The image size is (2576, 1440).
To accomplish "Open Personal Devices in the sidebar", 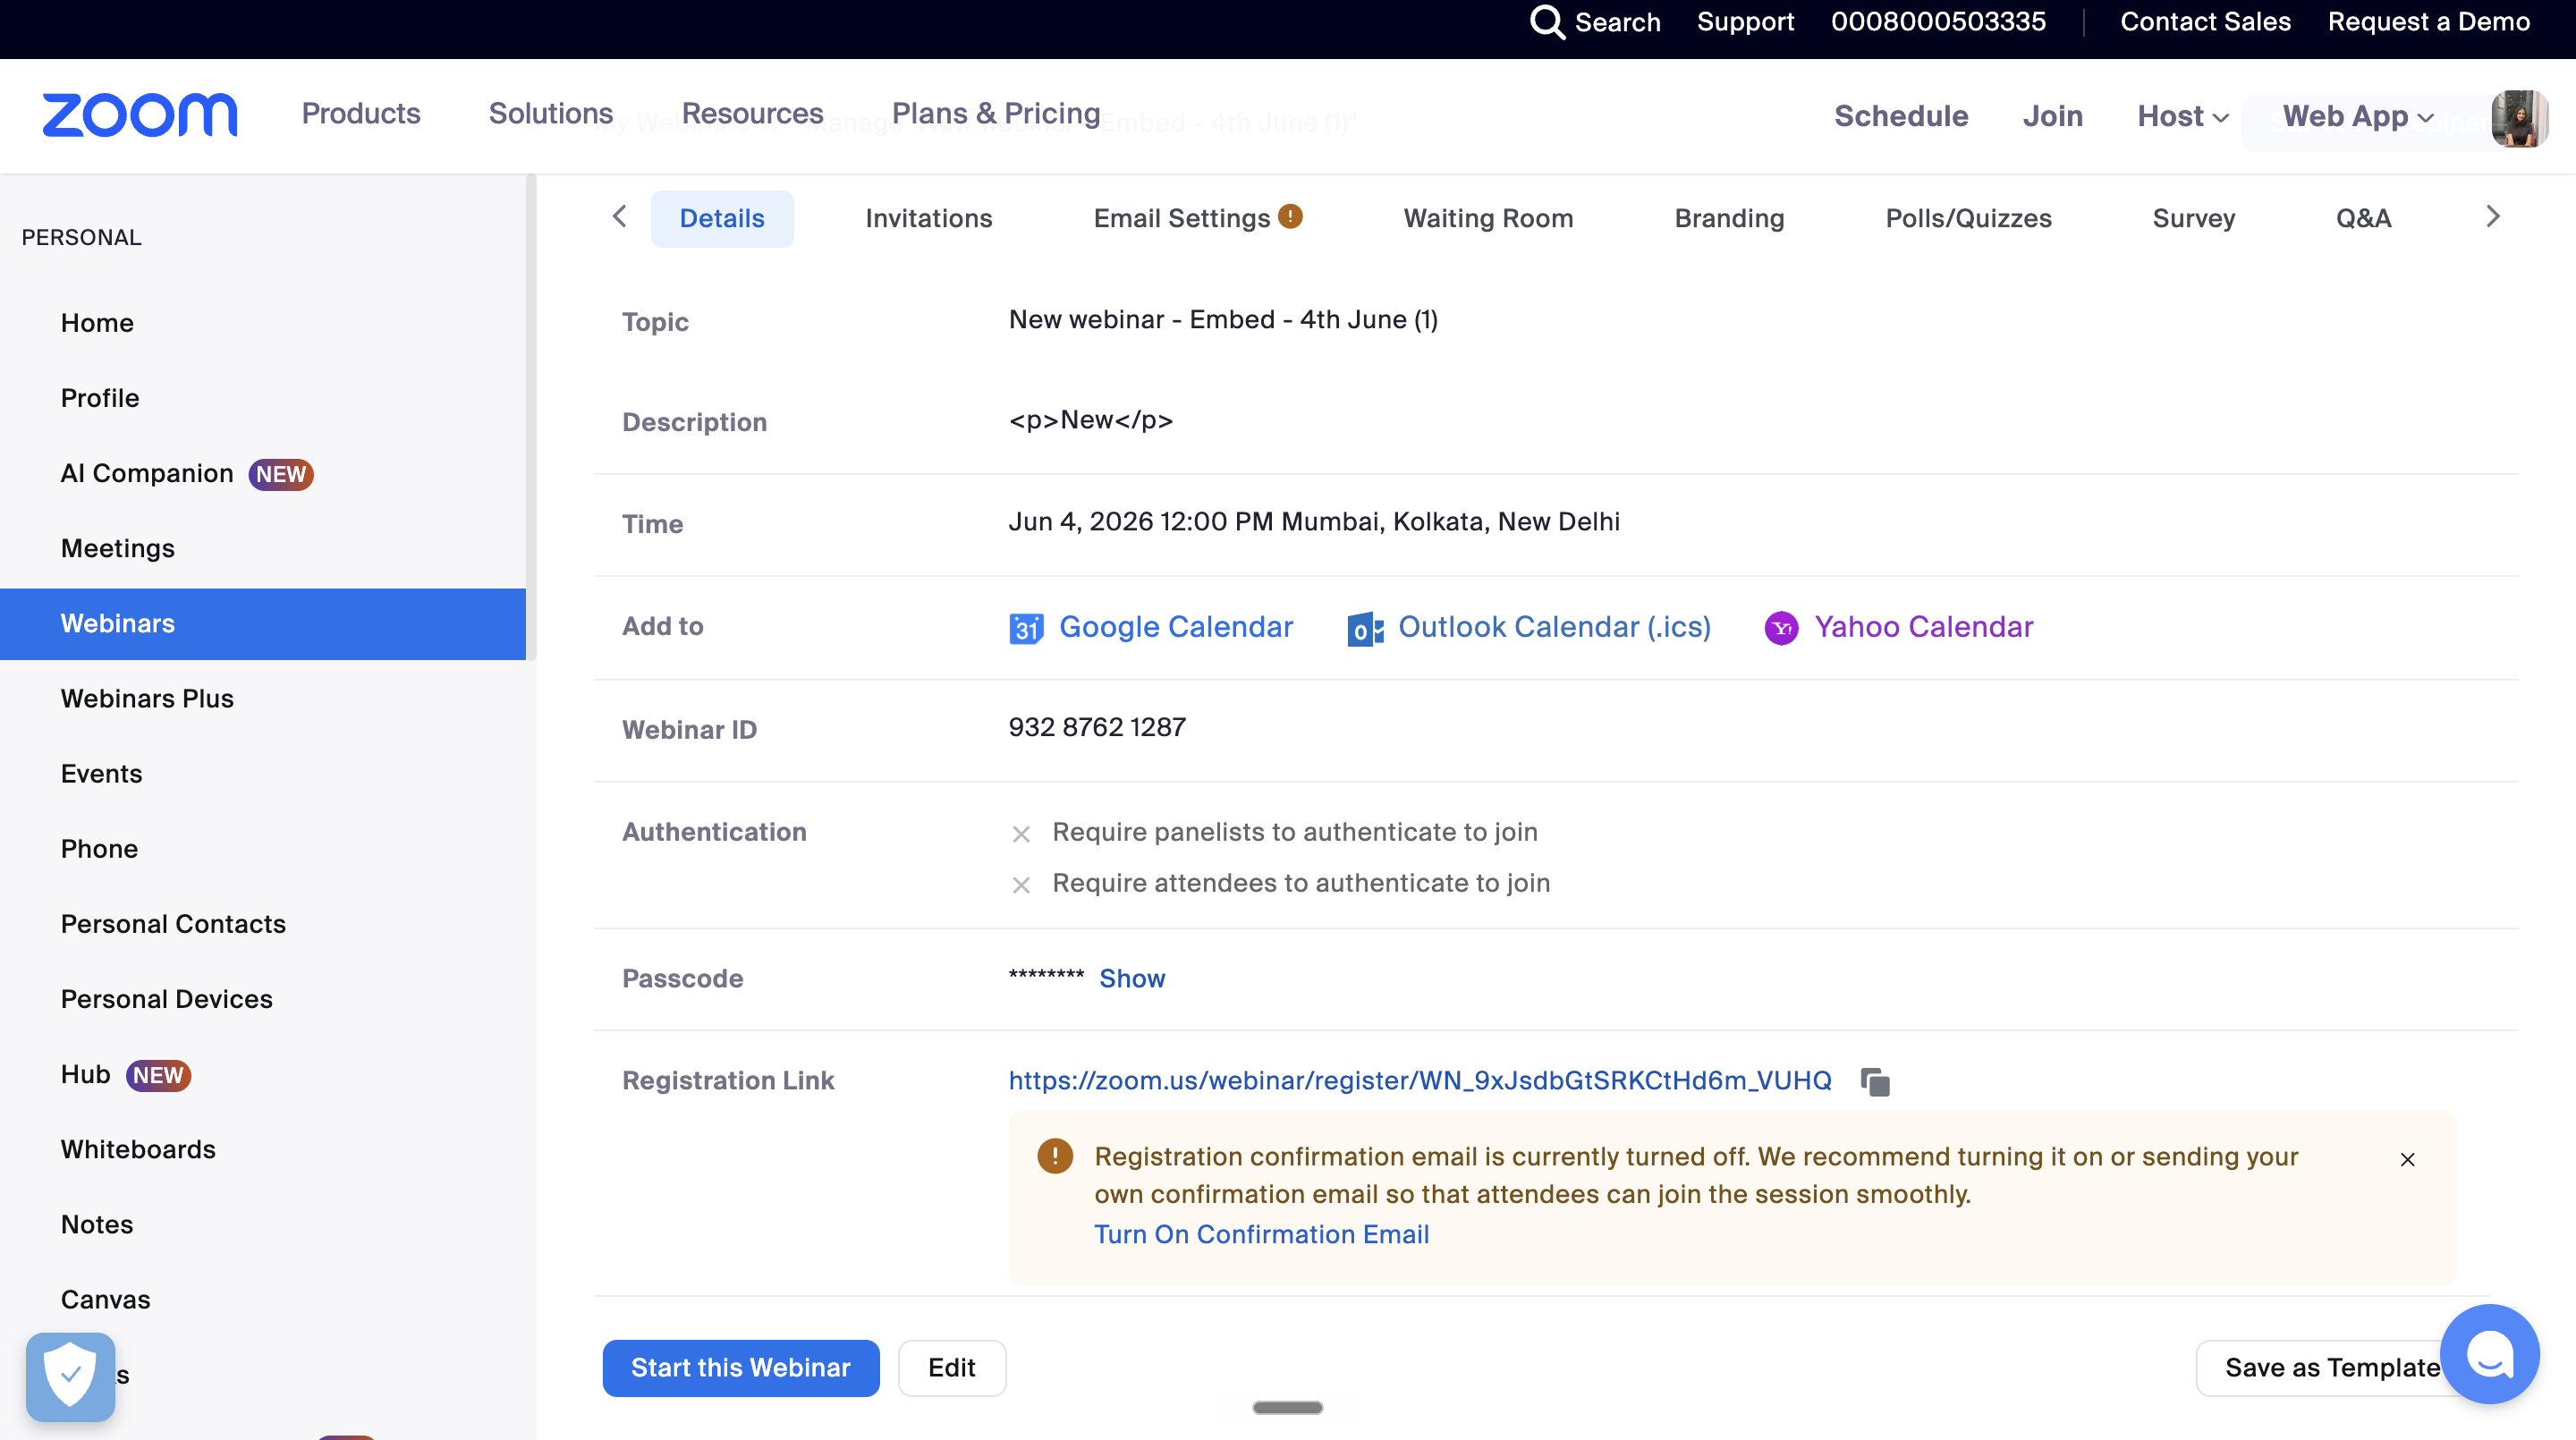I will click(167, 999).
